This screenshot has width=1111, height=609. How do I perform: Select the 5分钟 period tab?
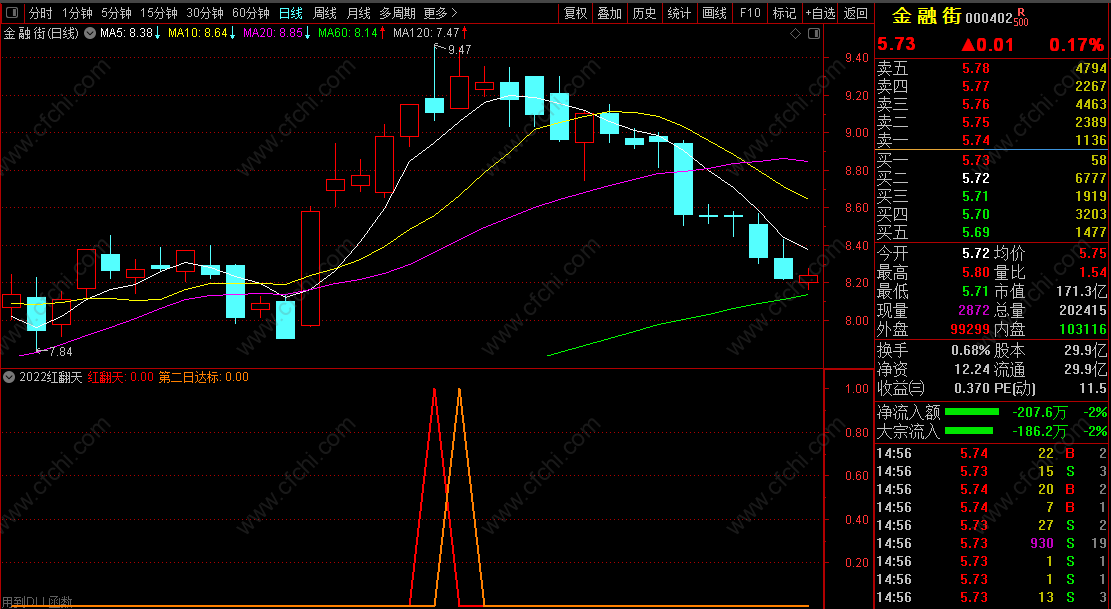(x=115, y=13)
